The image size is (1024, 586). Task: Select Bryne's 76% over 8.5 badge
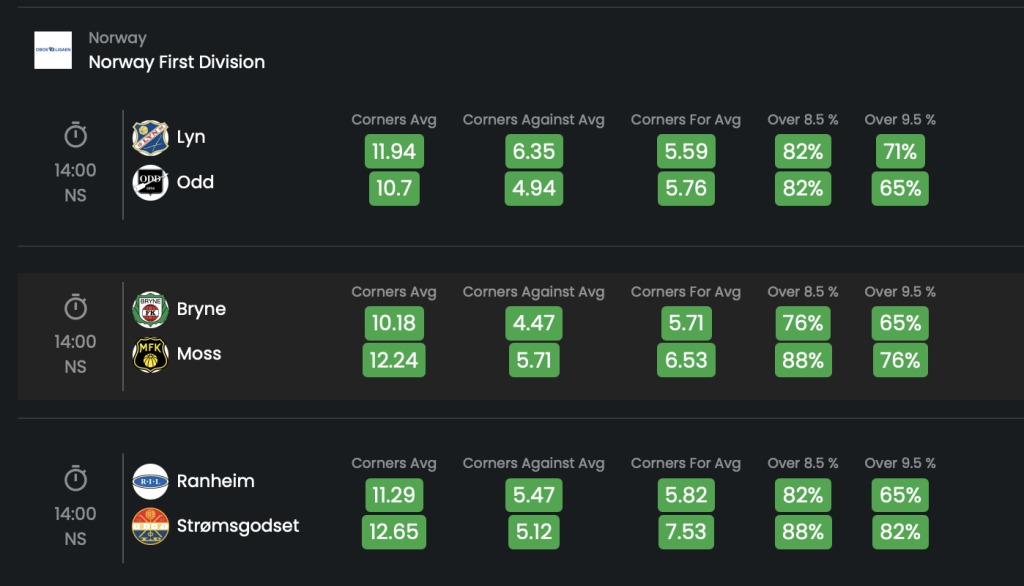point(803,323)
